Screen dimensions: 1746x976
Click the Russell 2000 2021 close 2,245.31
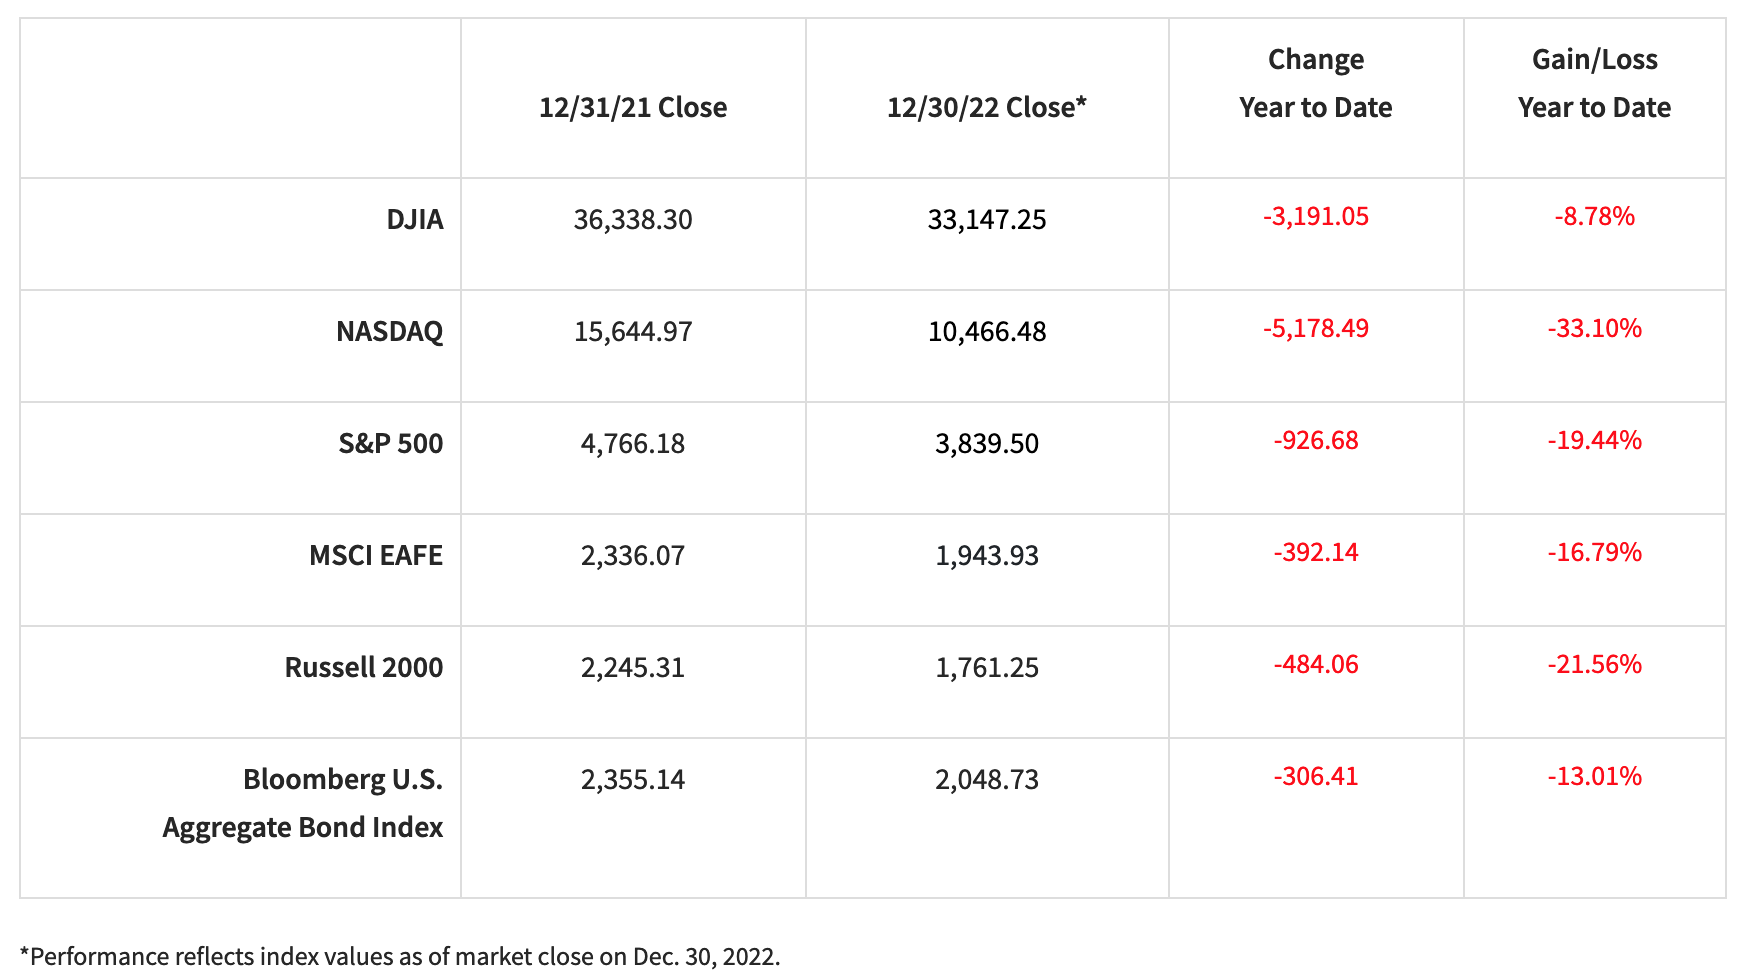(x=632, y=667)
